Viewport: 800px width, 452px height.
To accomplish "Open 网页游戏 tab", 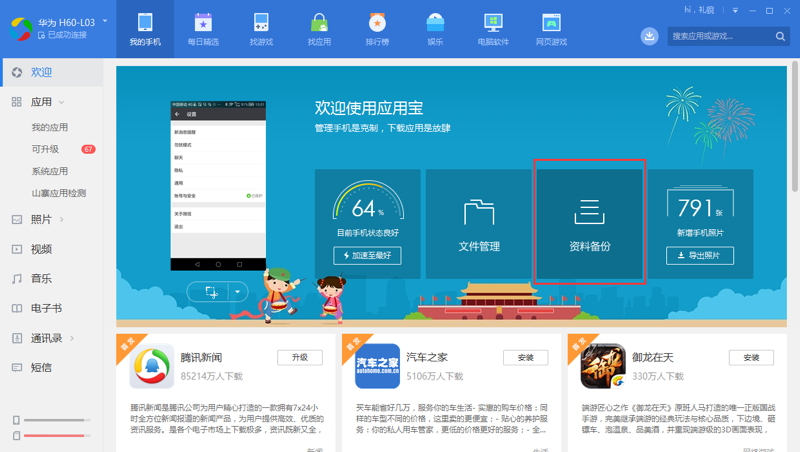I will (x=552, y=29).
